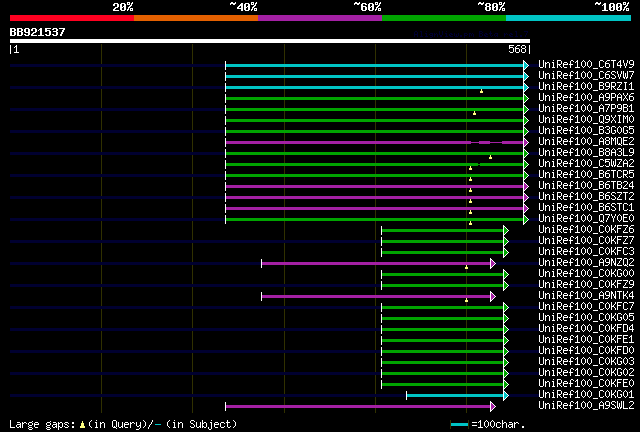This screenshot has width=640, height=432.
Task: Open hit UniRef100_A7P9B1
Action: [586, 109]
